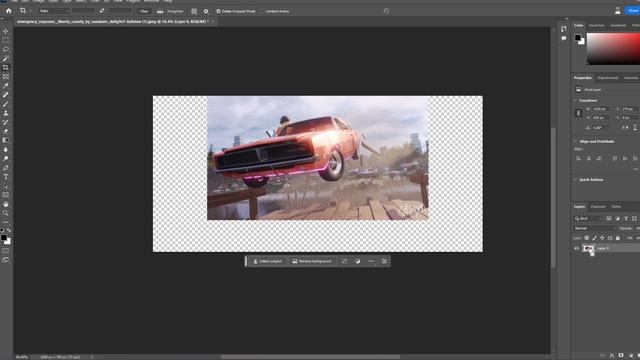Open more align options ellipsis
The width and height of the screenshot is (640, 360).
click(635, 169)
